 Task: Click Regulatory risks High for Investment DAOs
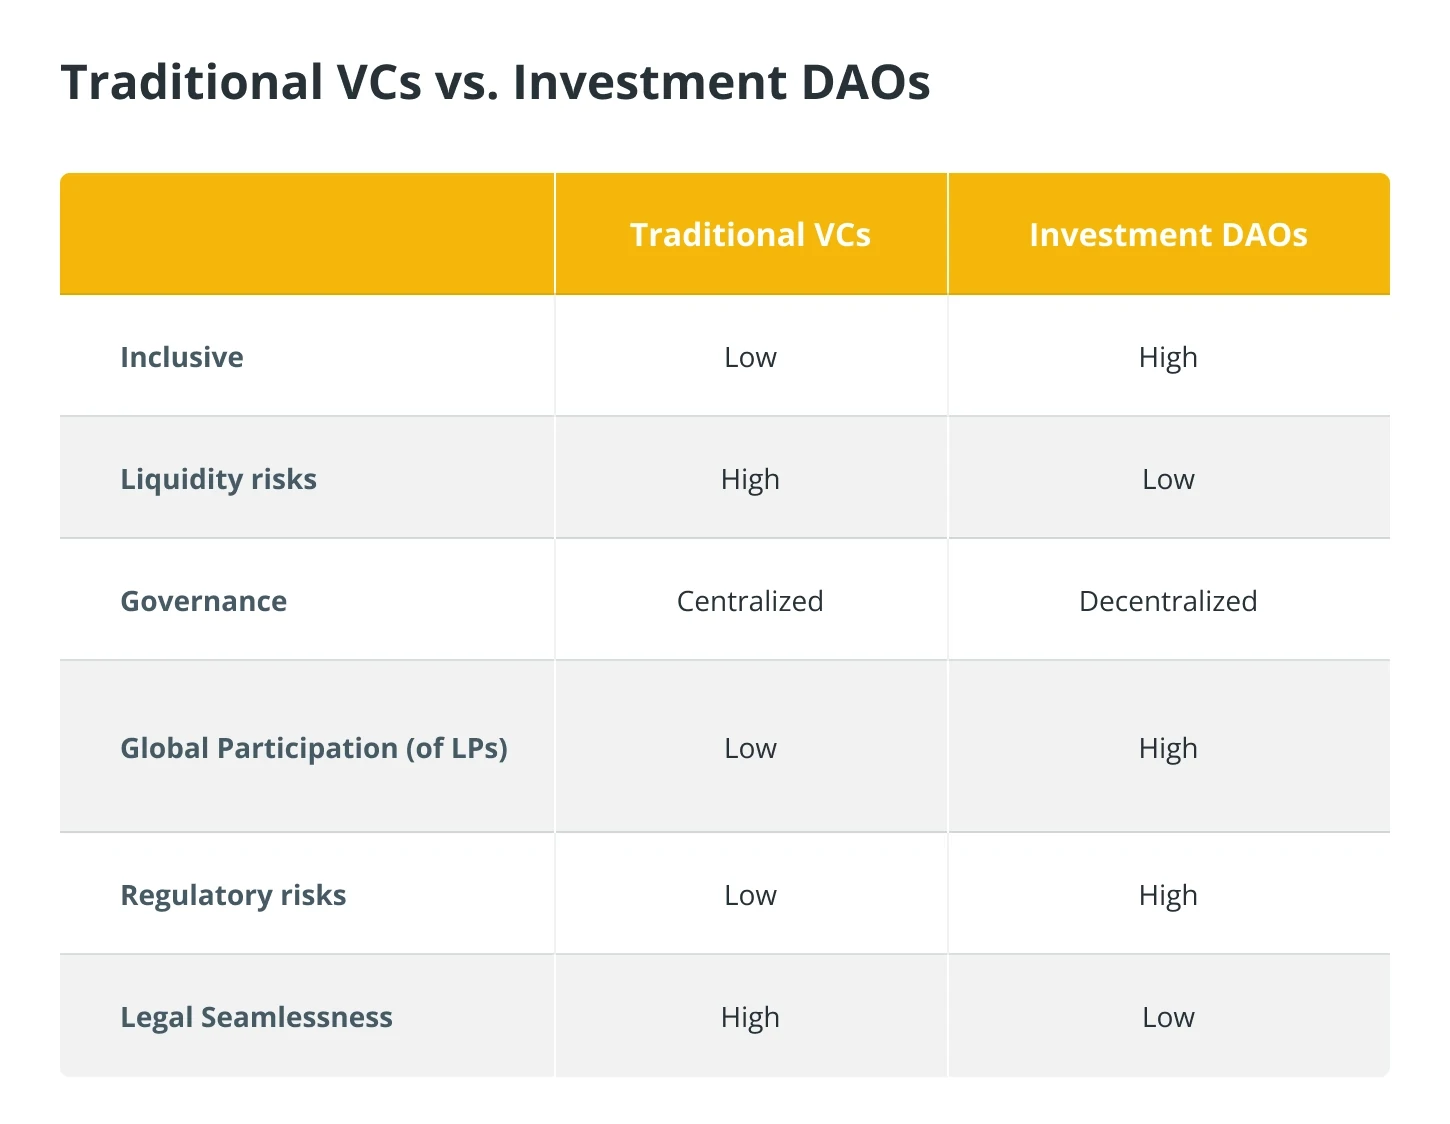point(1168,896)
